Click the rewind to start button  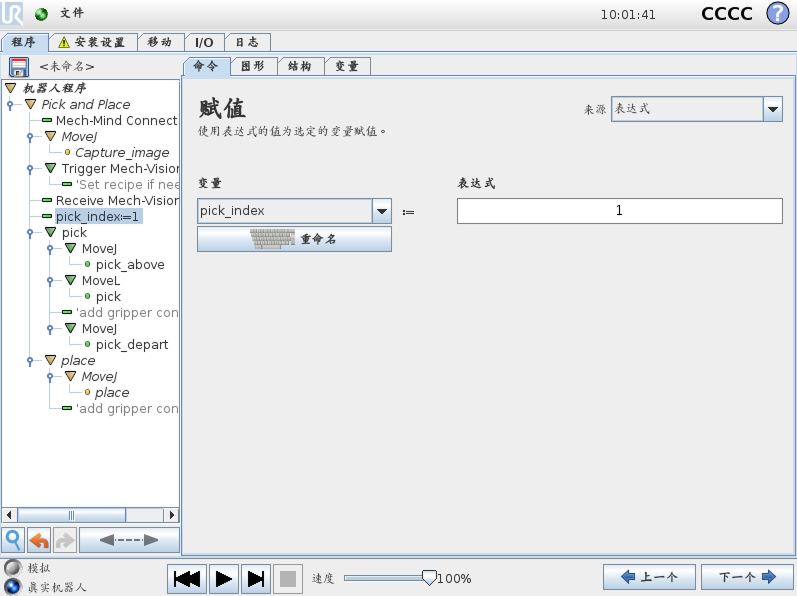(x=187, y=578)
